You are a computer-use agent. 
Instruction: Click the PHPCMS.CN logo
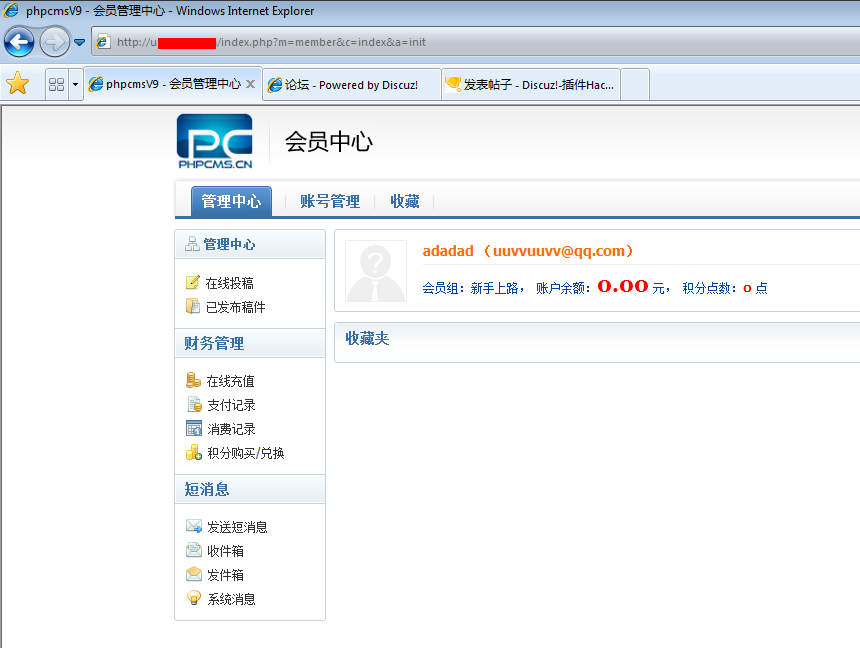pyautogui.click(x=214, y=141)
